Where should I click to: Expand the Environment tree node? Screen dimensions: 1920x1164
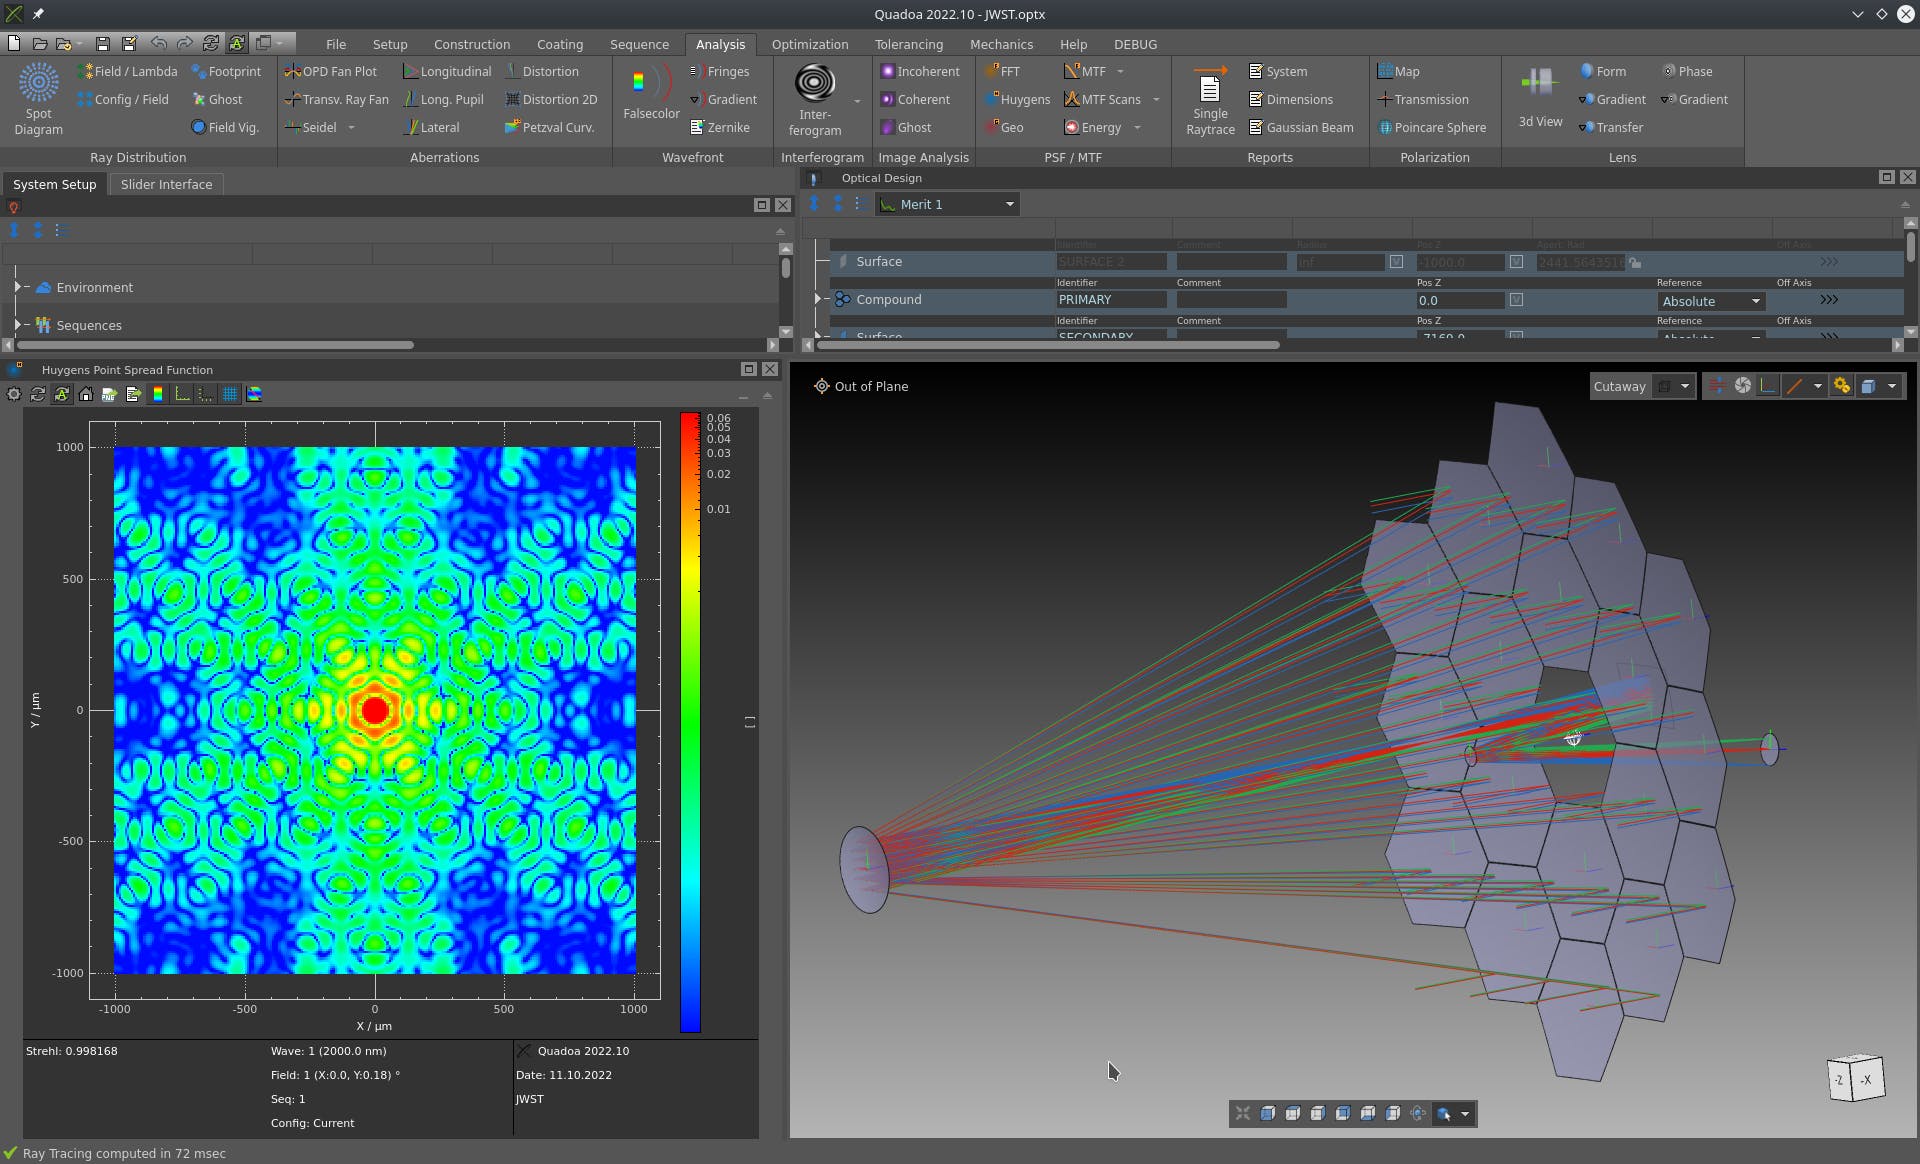(x=17, y=287)
